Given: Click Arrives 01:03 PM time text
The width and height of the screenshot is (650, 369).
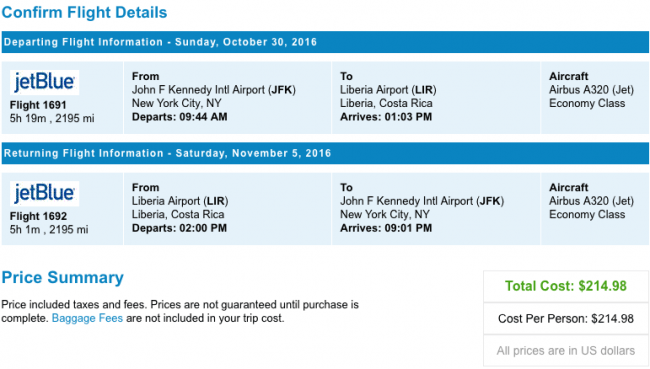Looking at the screenshot, I should 386,117.
